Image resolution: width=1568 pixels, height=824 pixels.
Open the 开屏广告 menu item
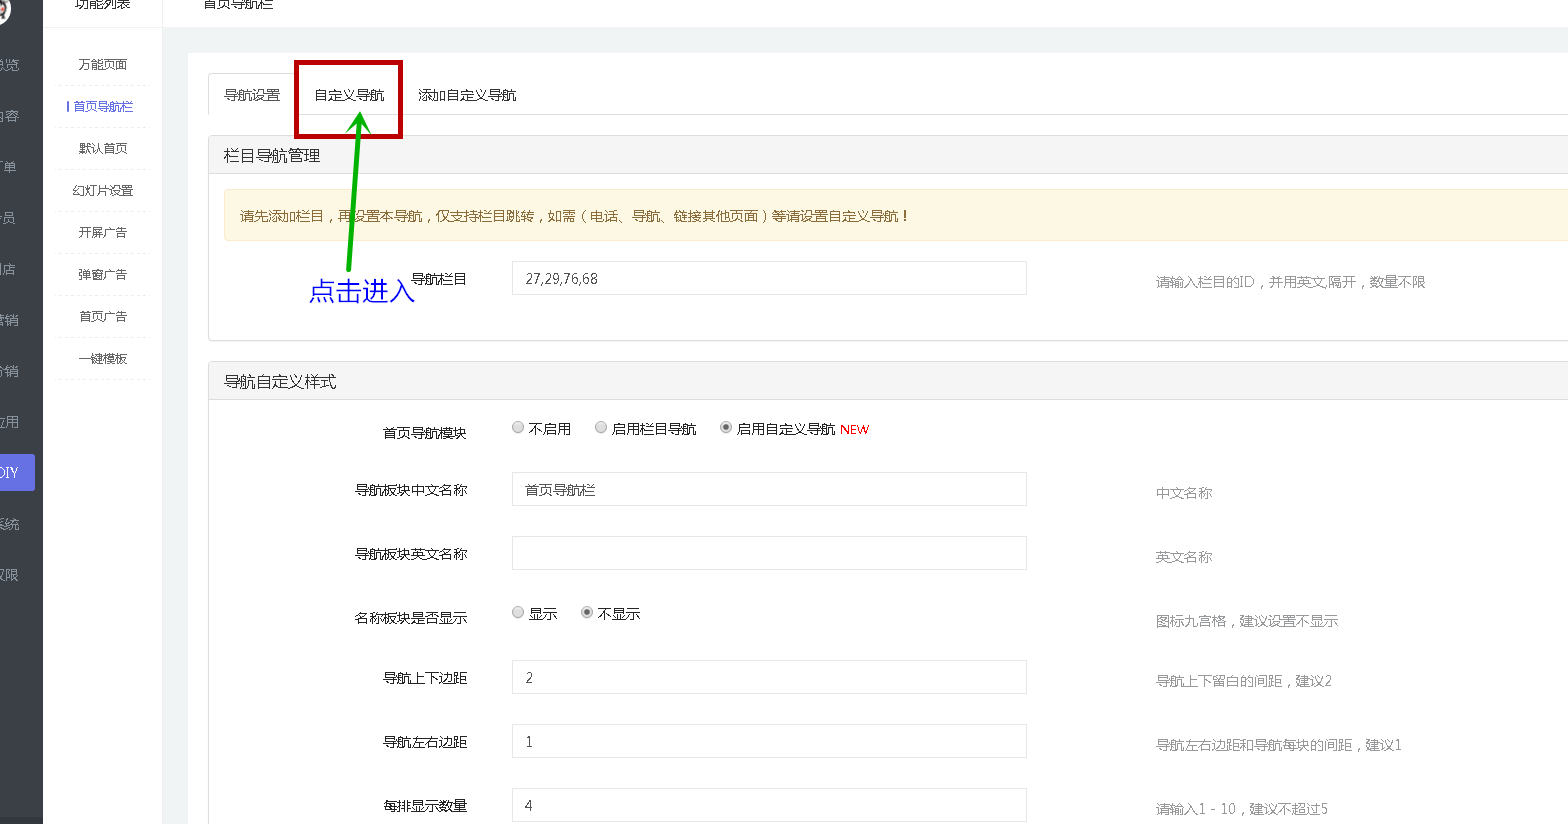(103, 233)
